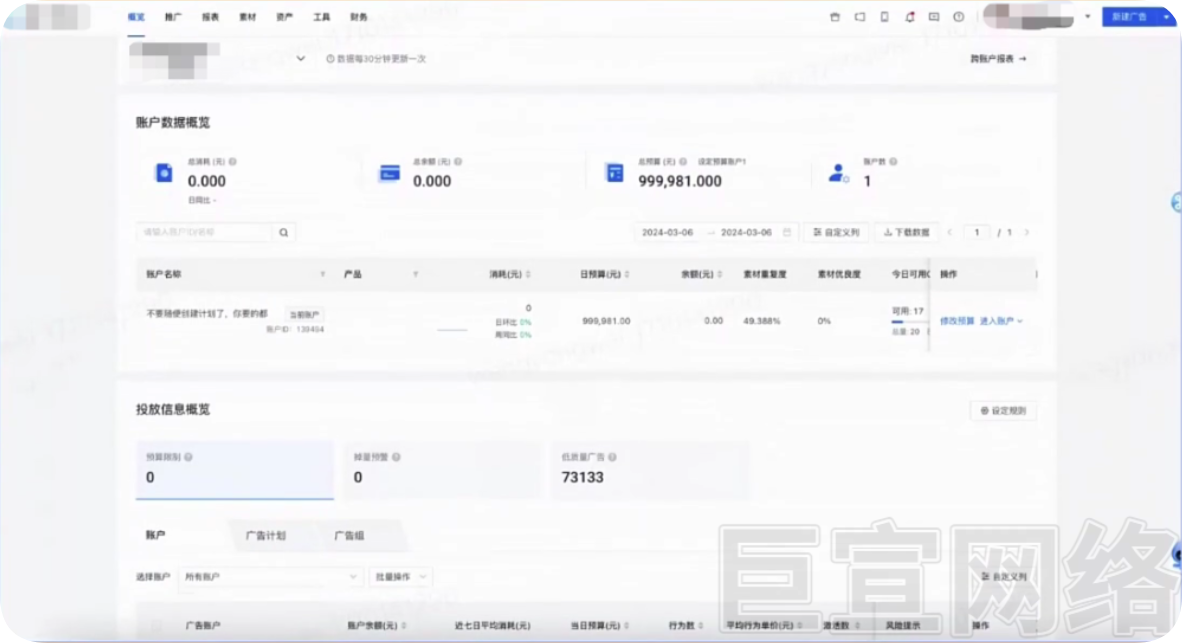Click the 下载数据 button

point(906,232)
